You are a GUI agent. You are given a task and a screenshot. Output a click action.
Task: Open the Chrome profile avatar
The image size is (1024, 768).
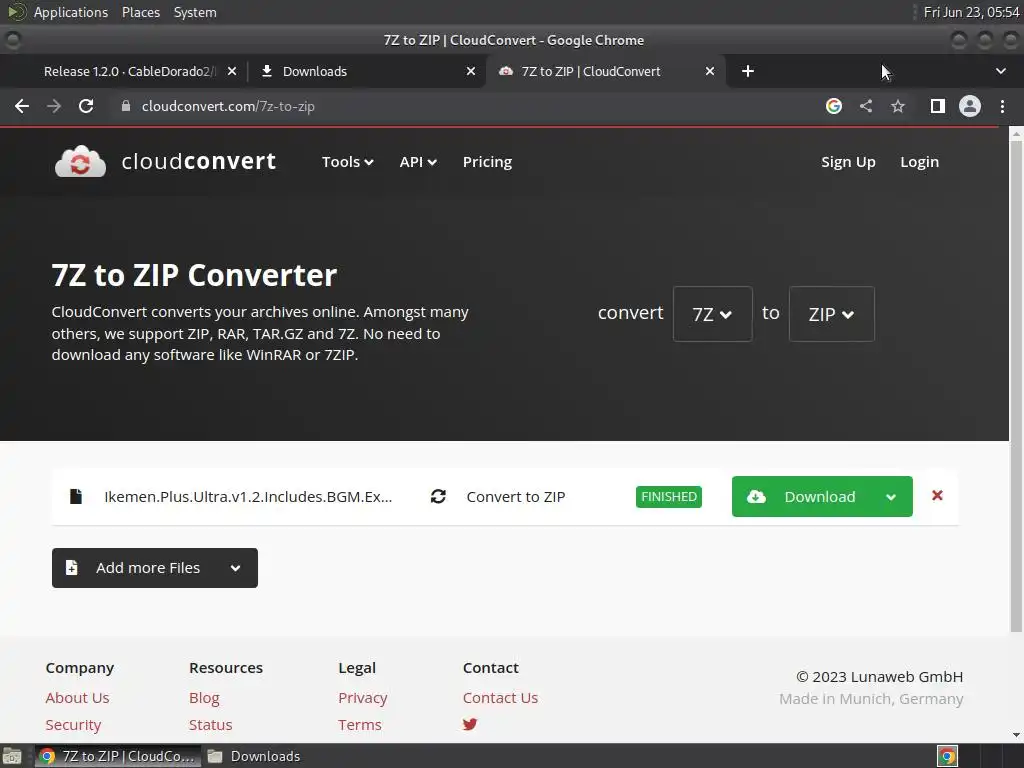tap(970, 106)
